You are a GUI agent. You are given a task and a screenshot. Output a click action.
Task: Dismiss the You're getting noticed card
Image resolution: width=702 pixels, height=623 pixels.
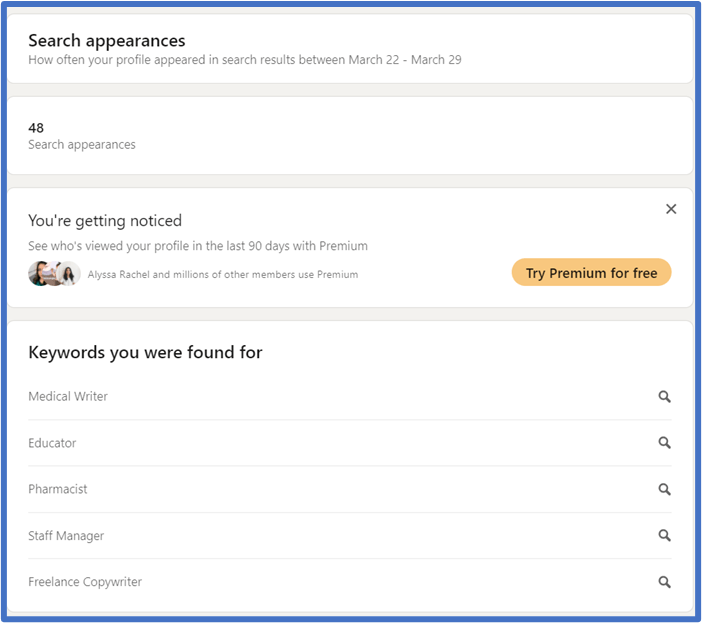click(671, 209)
